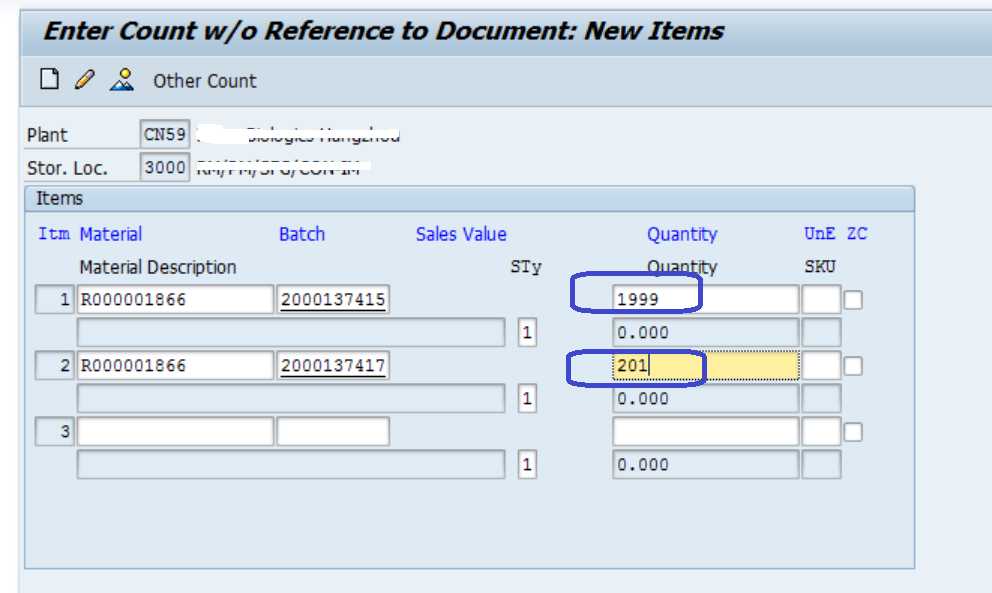Click item number box 1
This screenshot has width=992, height=593.
click(54, 299)
